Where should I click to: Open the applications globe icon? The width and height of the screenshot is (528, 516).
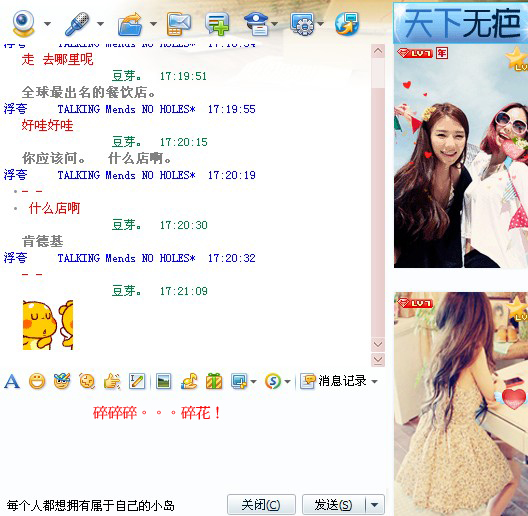coord(347,24)
